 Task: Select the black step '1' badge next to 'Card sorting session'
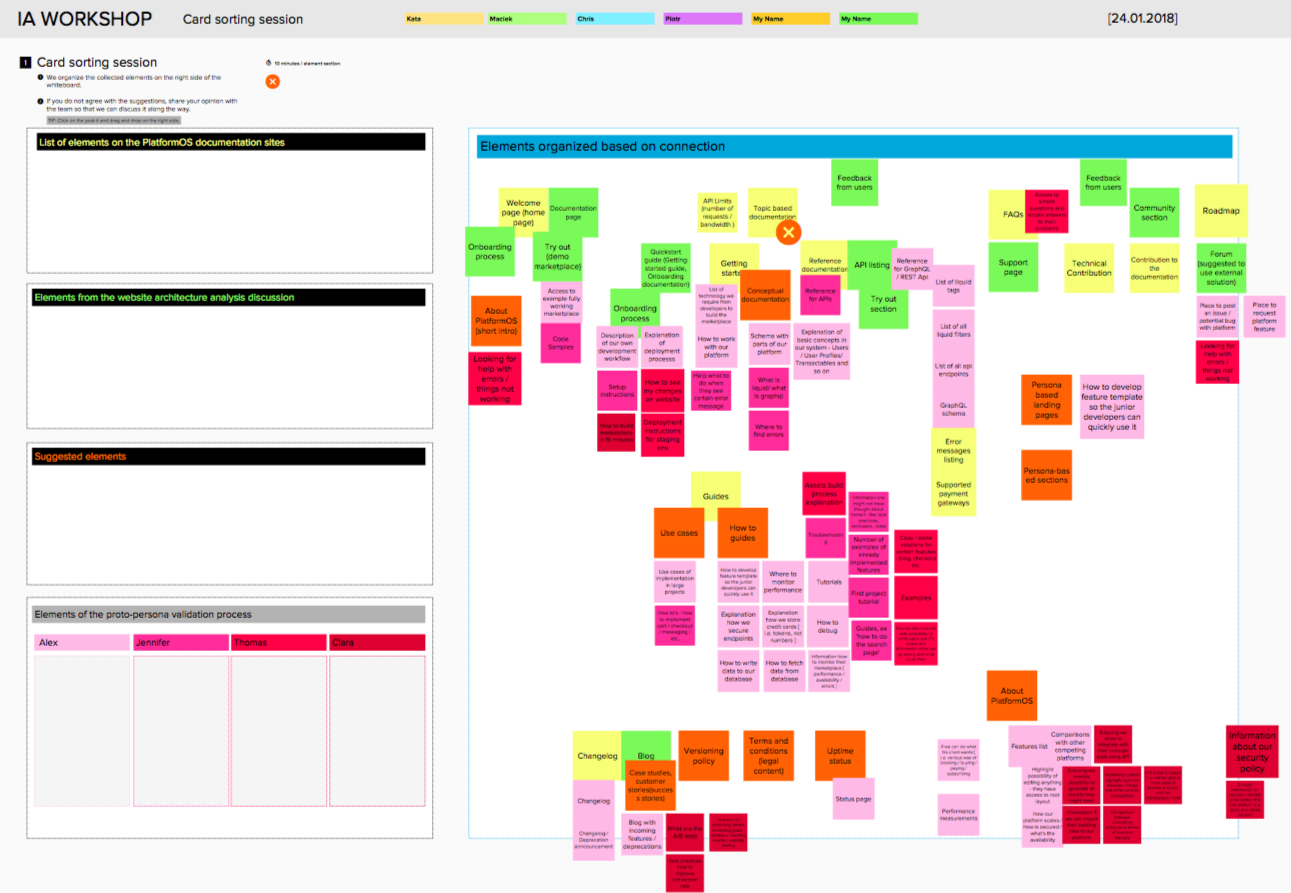[24, 62]
